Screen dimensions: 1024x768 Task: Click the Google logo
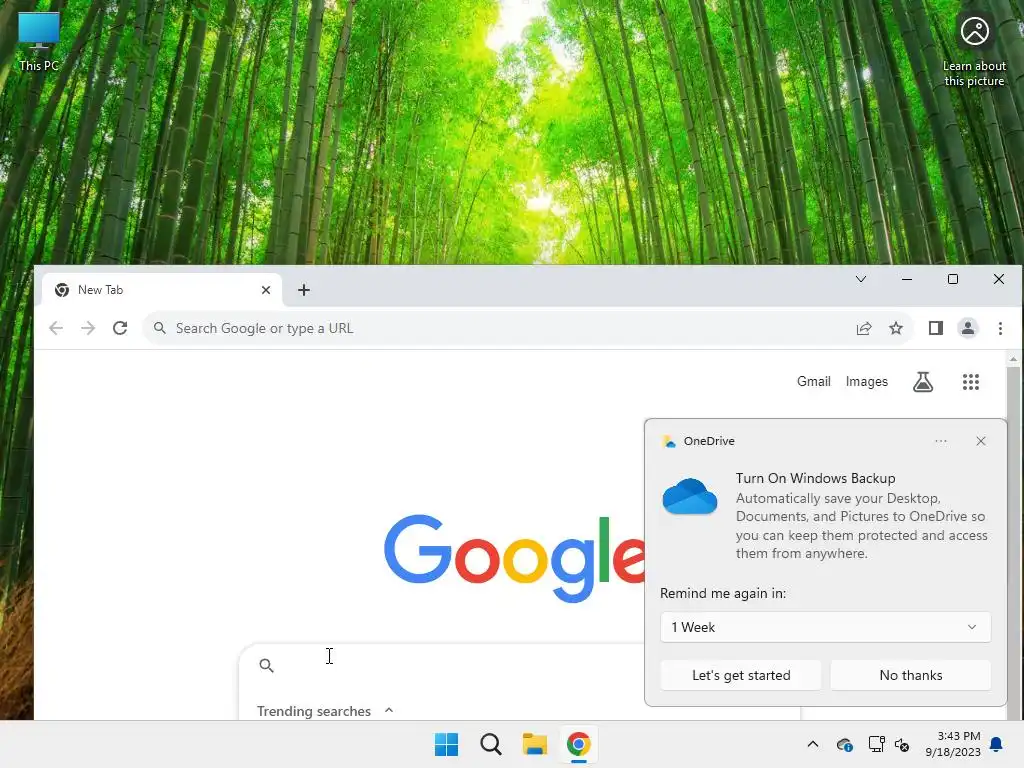tap(515, 557)
